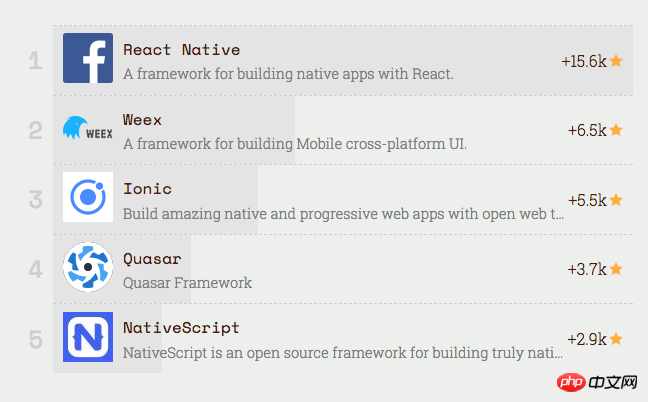The width and height of the screenshot is (648, 402).
Task: Click the star icon beside +5.5k
Action: (x=616, y=200)
